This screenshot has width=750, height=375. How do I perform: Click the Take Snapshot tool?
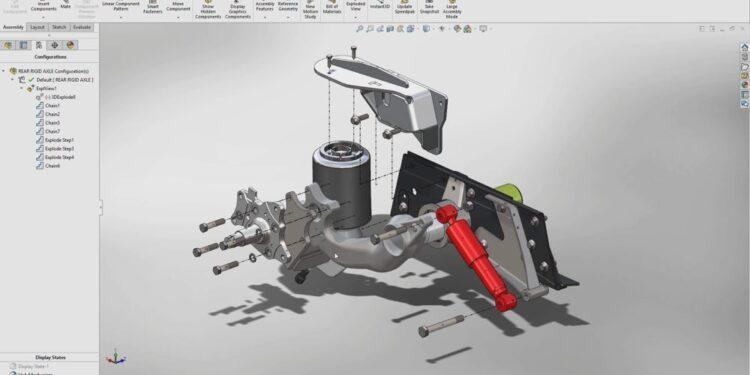(430, 7)
